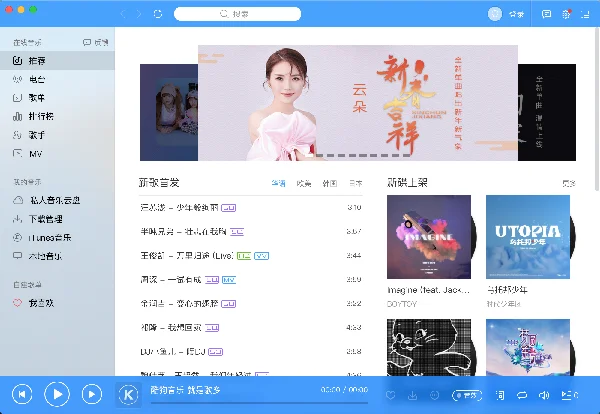Click the MV badge on the Live song row
The height and width of the screenshot is (414, 600).
[262, 256]
